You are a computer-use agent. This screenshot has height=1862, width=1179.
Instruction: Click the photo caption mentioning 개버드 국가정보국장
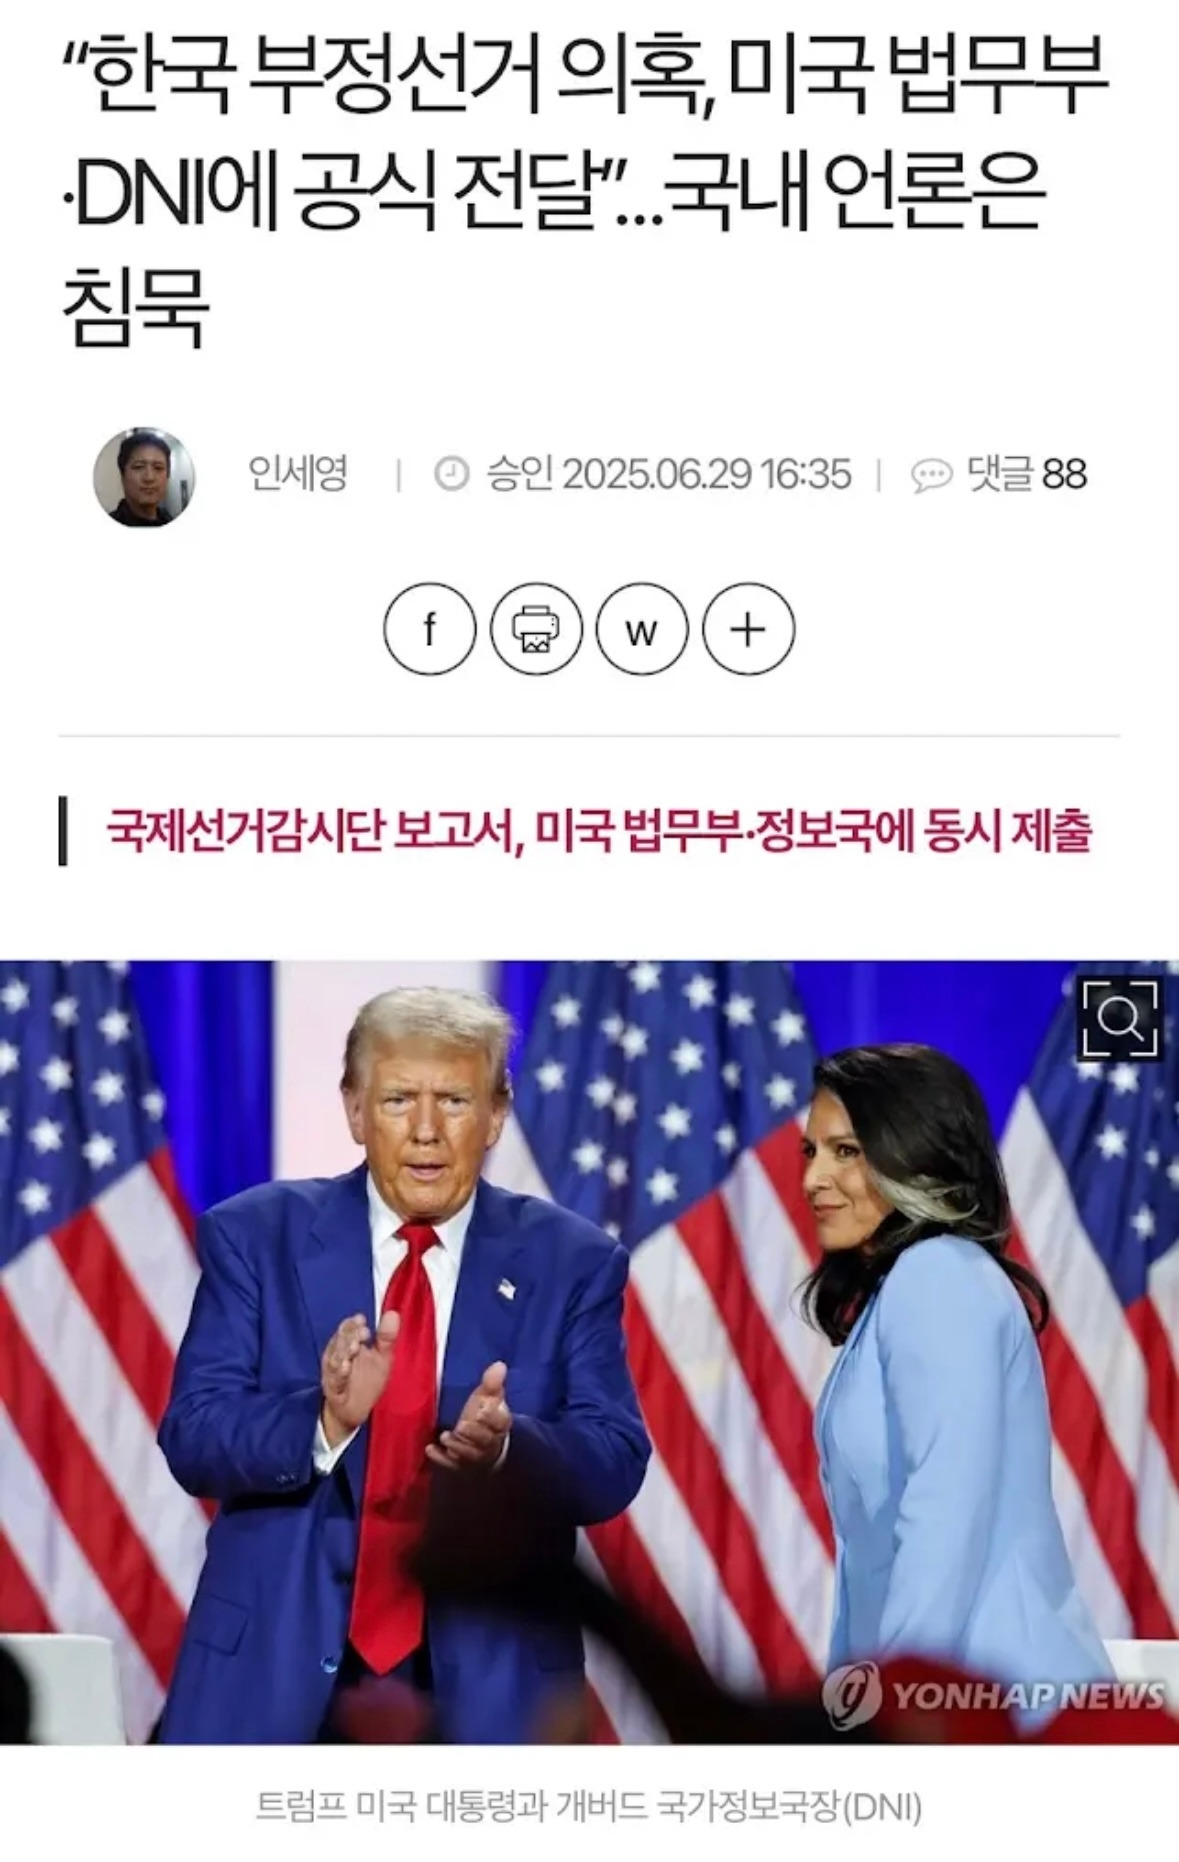589,1806
